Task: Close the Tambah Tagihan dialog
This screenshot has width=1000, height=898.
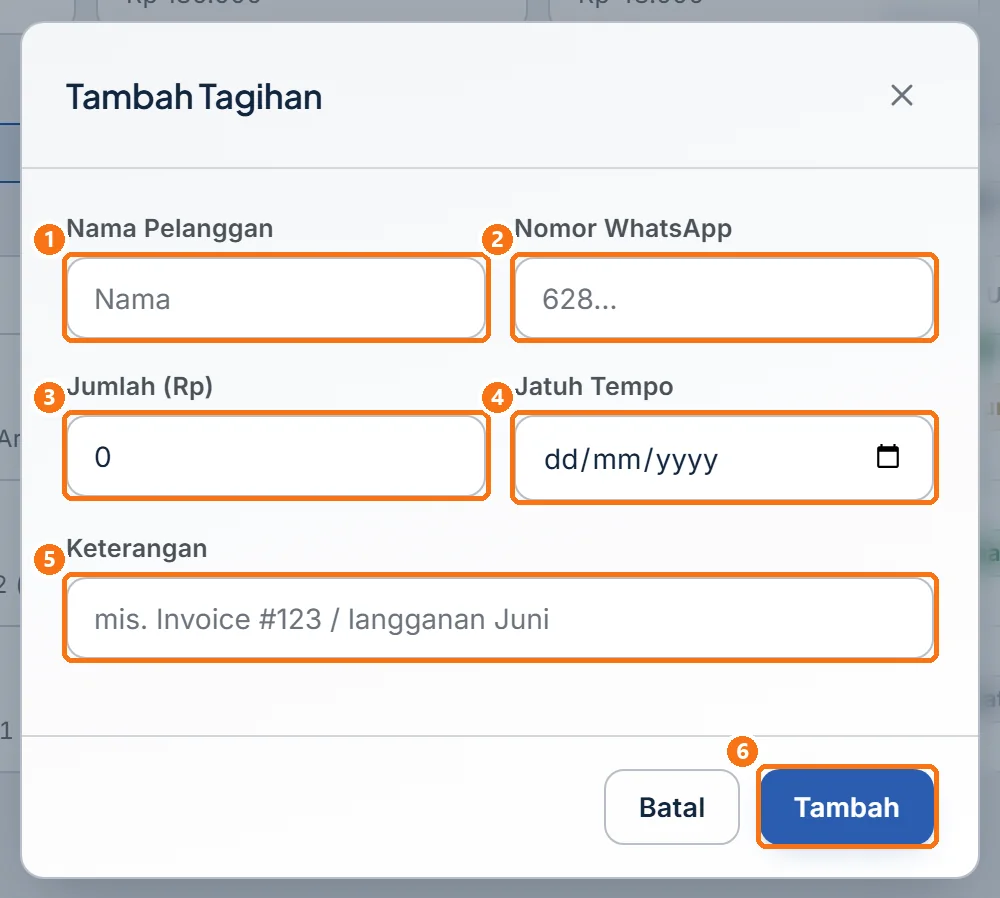Action: (901, 96)
